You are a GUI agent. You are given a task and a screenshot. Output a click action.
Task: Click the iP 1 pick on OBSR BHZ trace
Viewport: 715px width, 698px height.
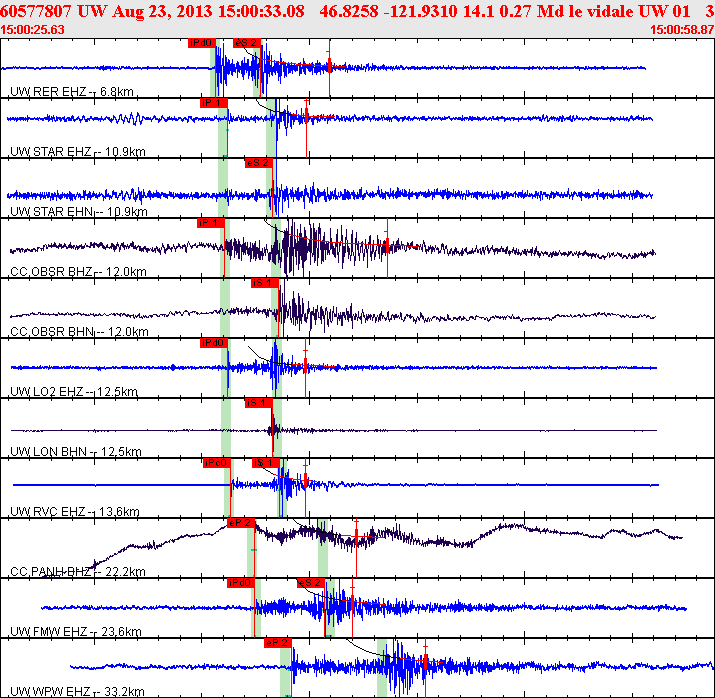coord(211,223)
